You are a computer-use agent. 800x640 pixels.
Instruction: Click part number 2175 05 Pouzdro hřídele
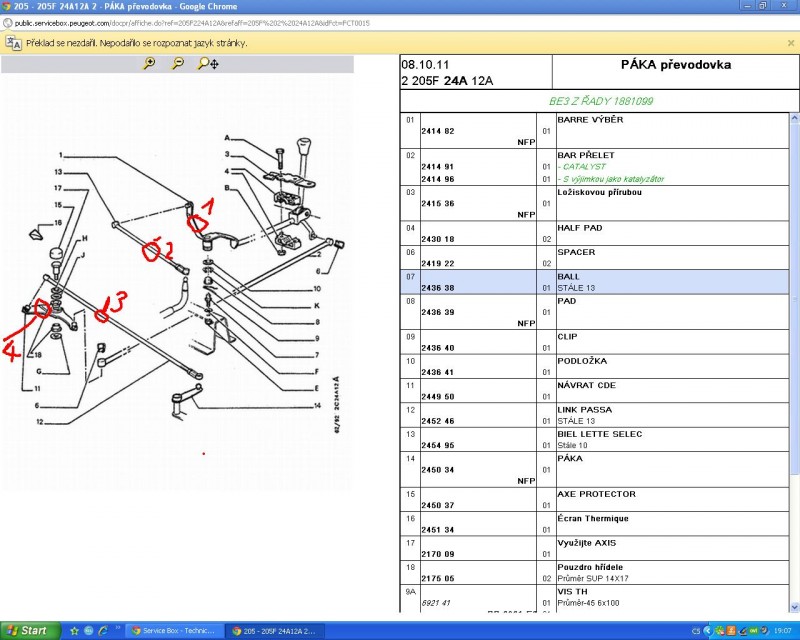click(438, 578)
